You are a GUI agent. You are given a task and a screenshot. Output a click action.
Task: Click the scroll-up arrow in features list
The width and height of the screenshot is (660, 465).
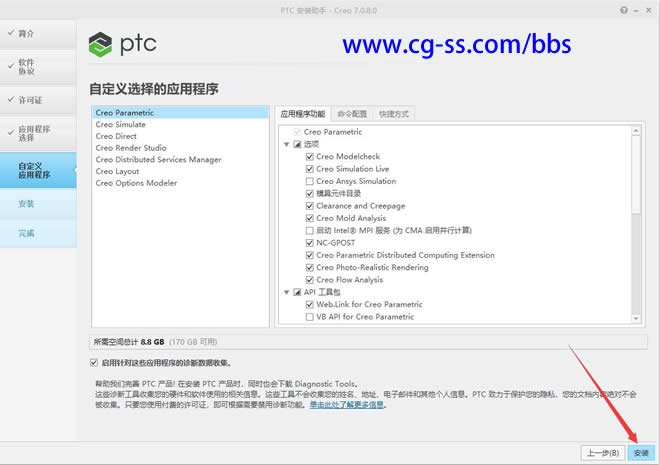tap(636, 131)
